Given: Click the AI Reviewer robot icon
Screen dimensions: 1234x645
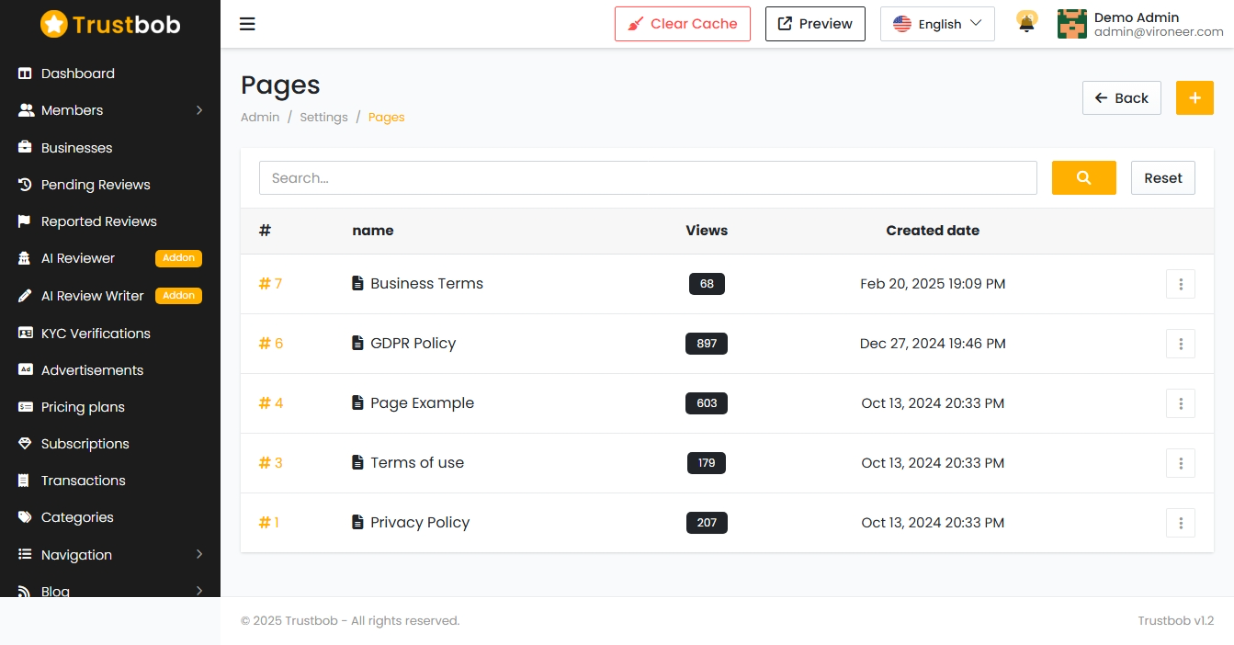Looking at the screenshot, I should [x=25, y=259].
